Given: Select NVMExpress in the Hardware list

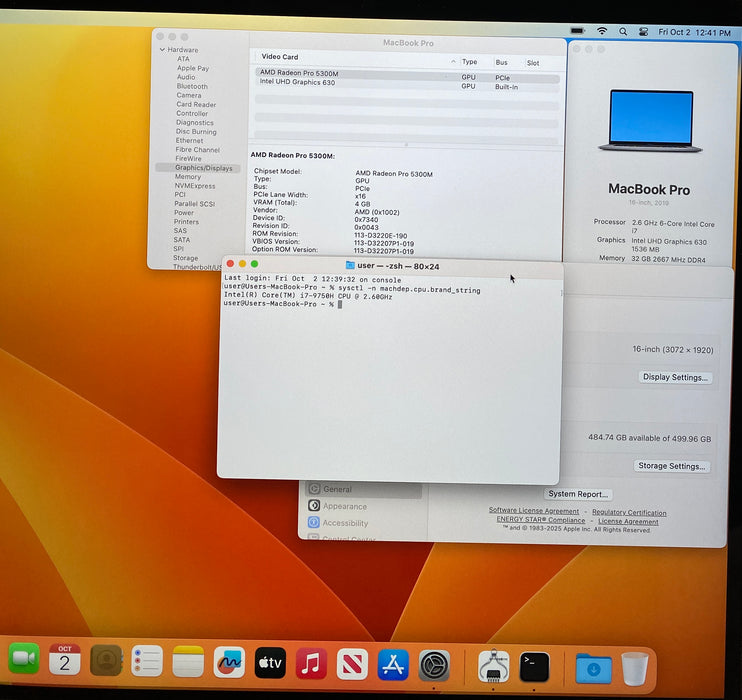Looking at the screenshot, I should 195,186.
